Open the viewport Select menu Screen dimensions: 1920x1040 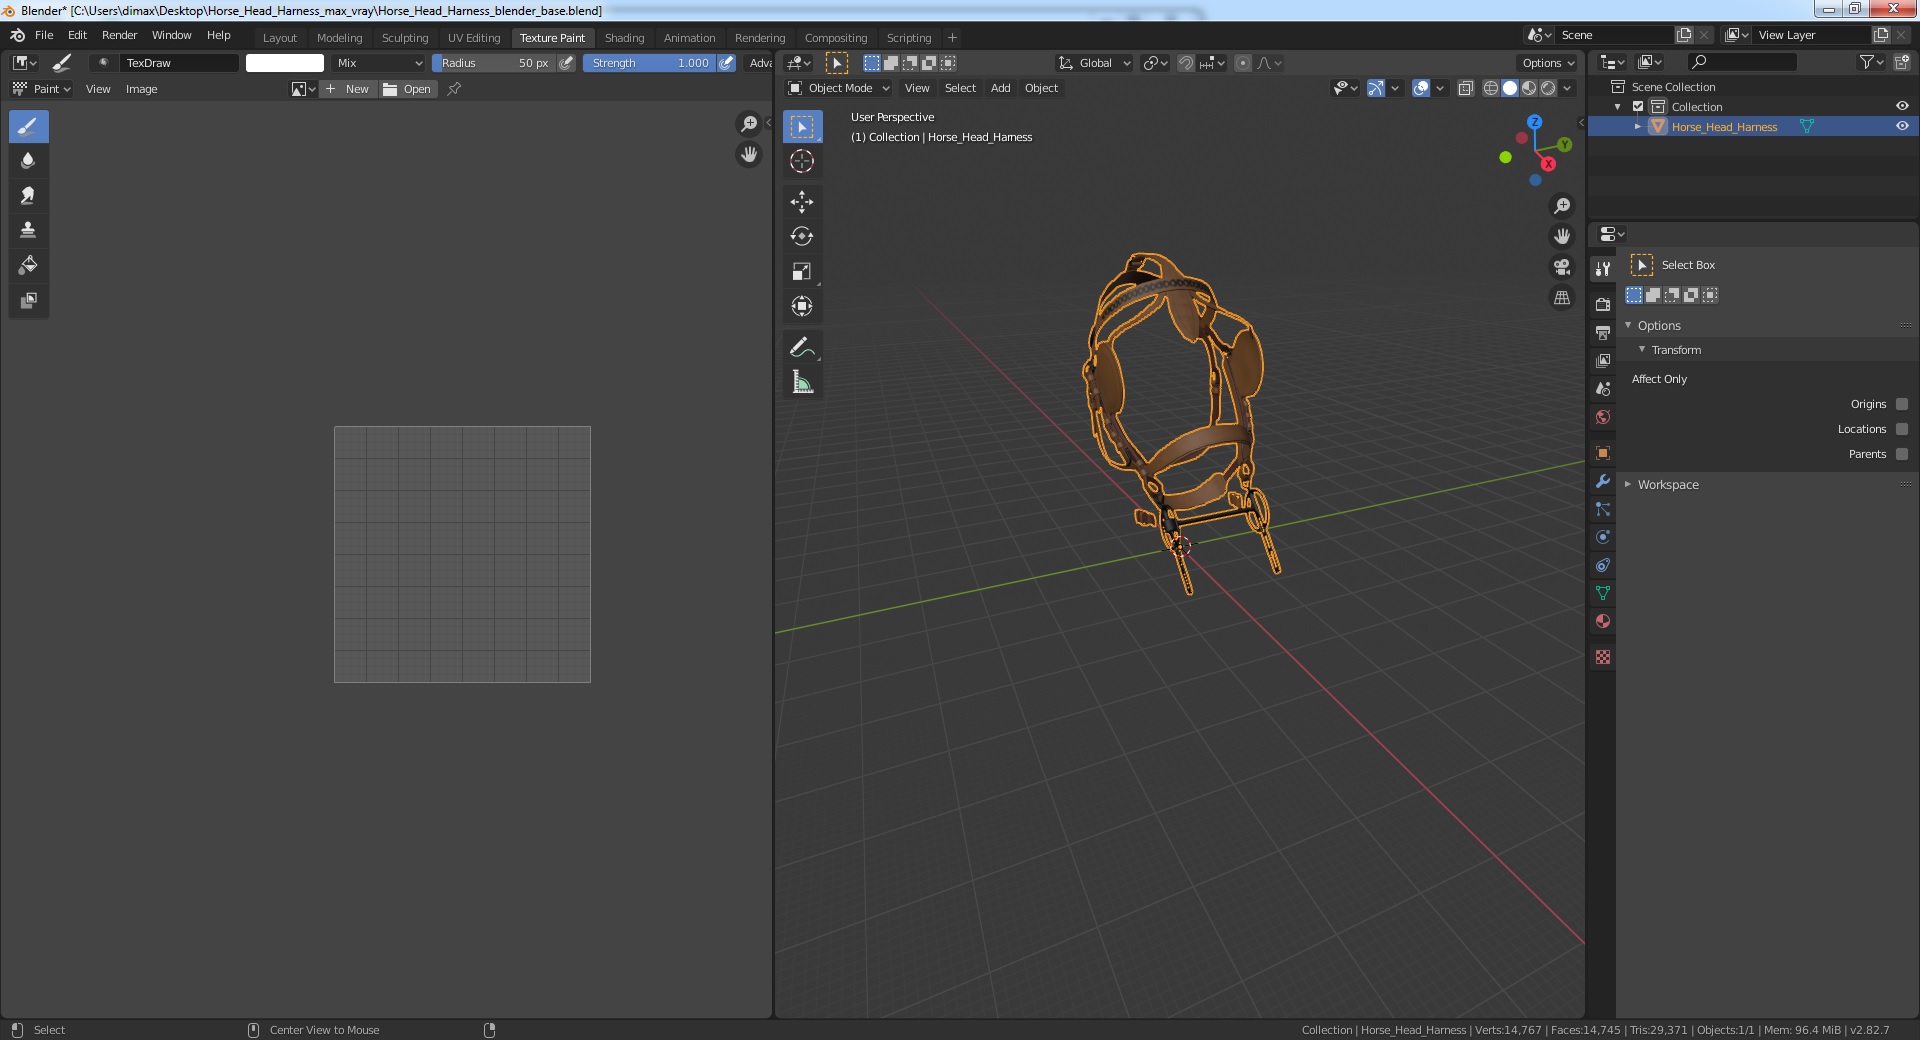[960, 88]
